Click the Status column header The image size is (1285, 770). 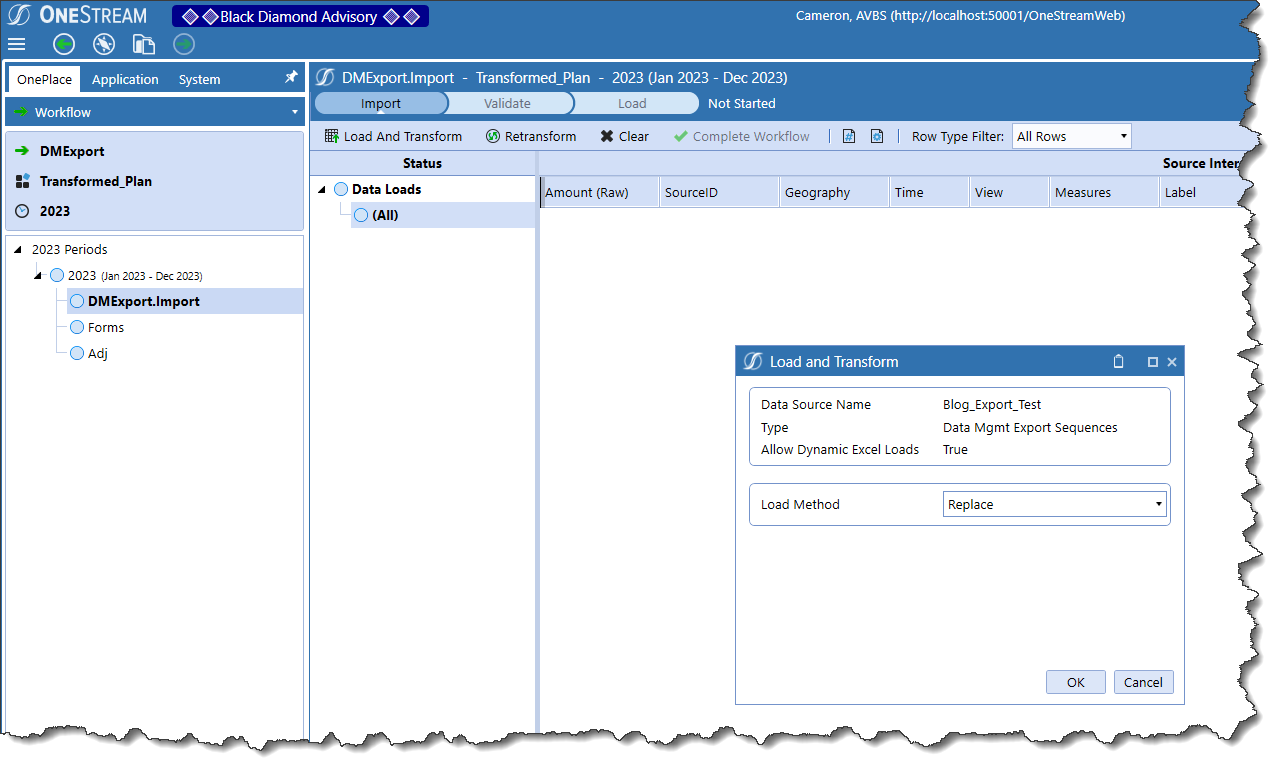pyautogui.click(x=422, y=163)
